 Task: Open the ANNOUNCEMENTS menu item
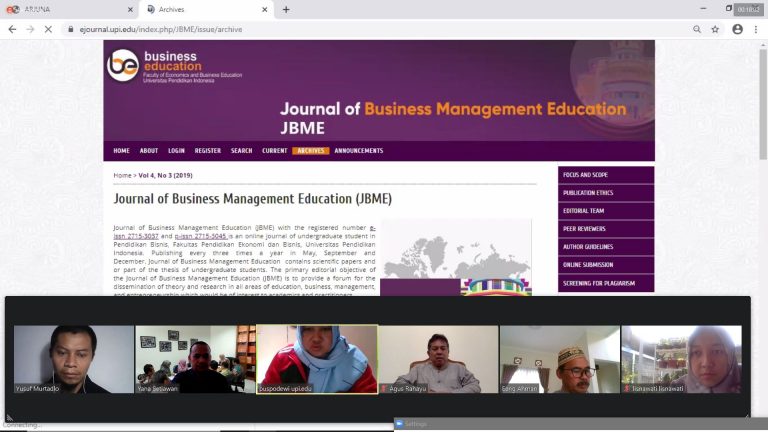[359, 151]
